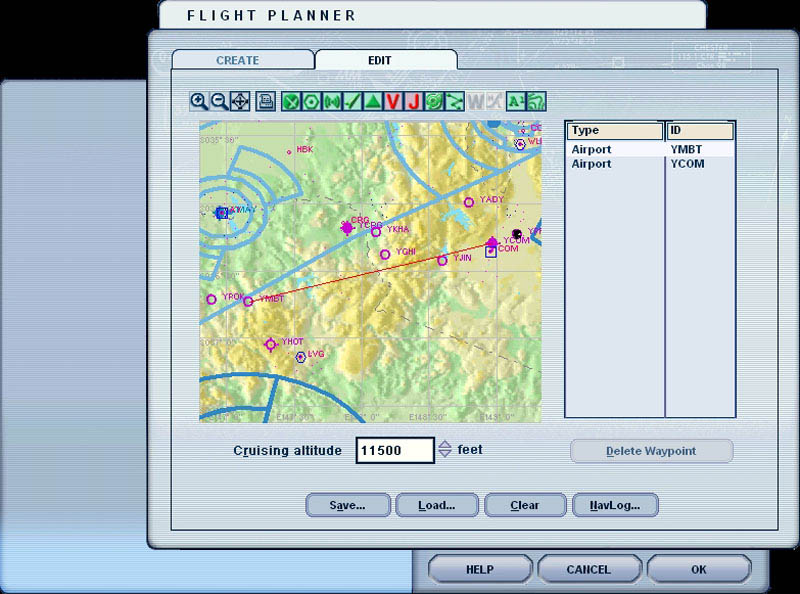Increase cruising altitude with up arrow
The height and width of the screenshot is (594, 800).
point(445,444)
